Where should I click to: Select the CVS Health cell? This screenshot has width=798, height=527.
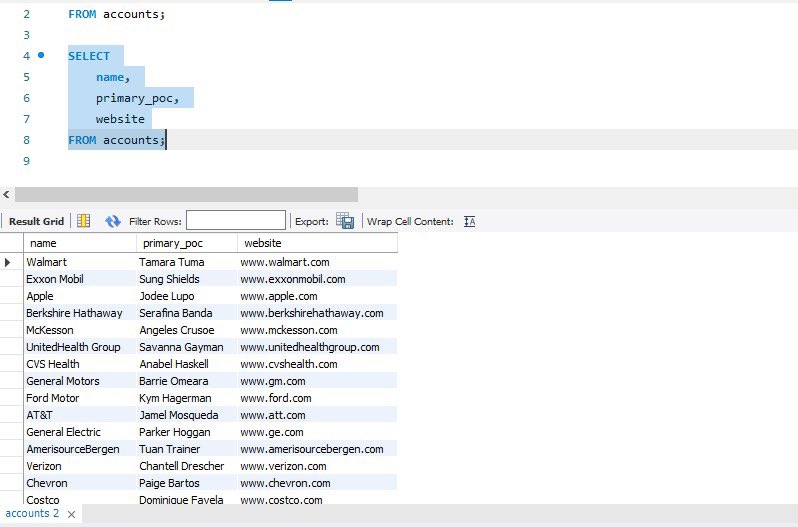point(80,364)
